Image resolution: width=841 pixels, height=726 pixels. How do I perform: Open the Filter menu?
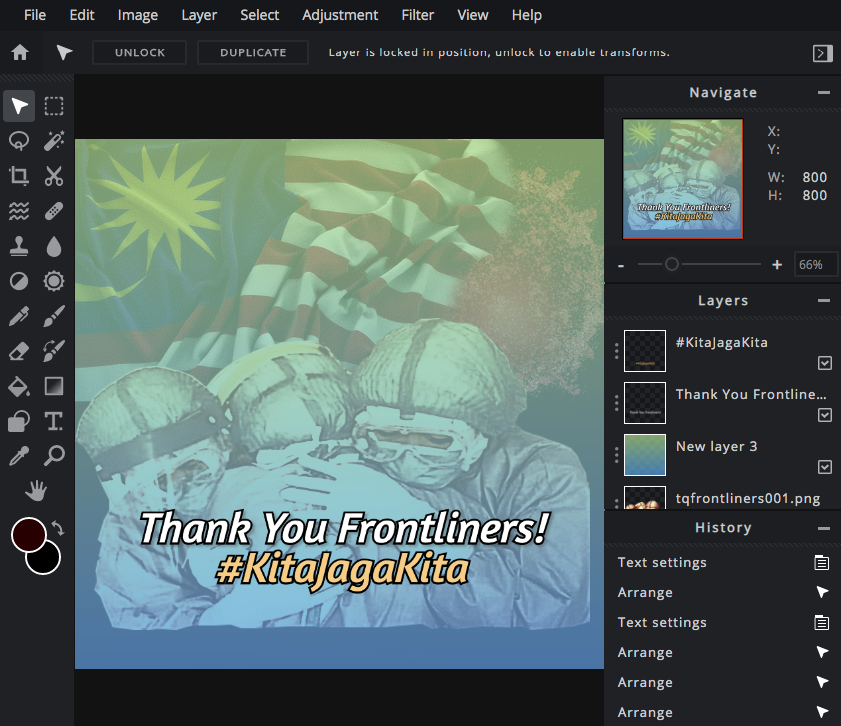tap(417, 15)
